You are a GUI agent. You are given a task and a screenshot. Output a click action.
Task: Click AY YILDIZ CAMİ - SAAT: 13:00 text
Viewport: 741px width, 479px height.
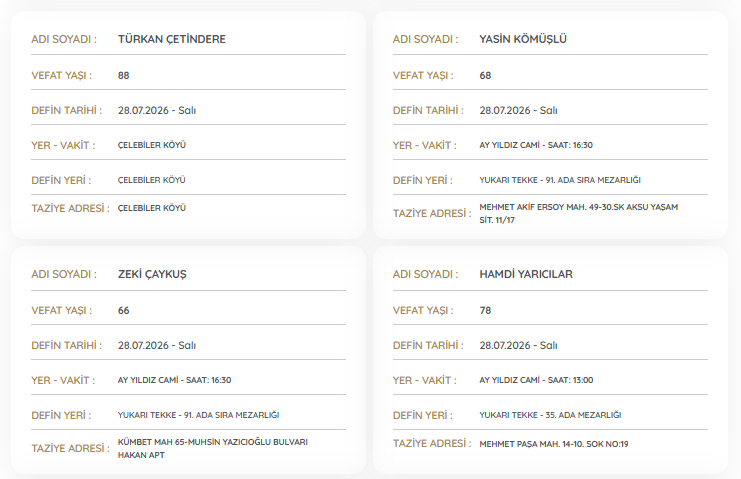point(536,380)
